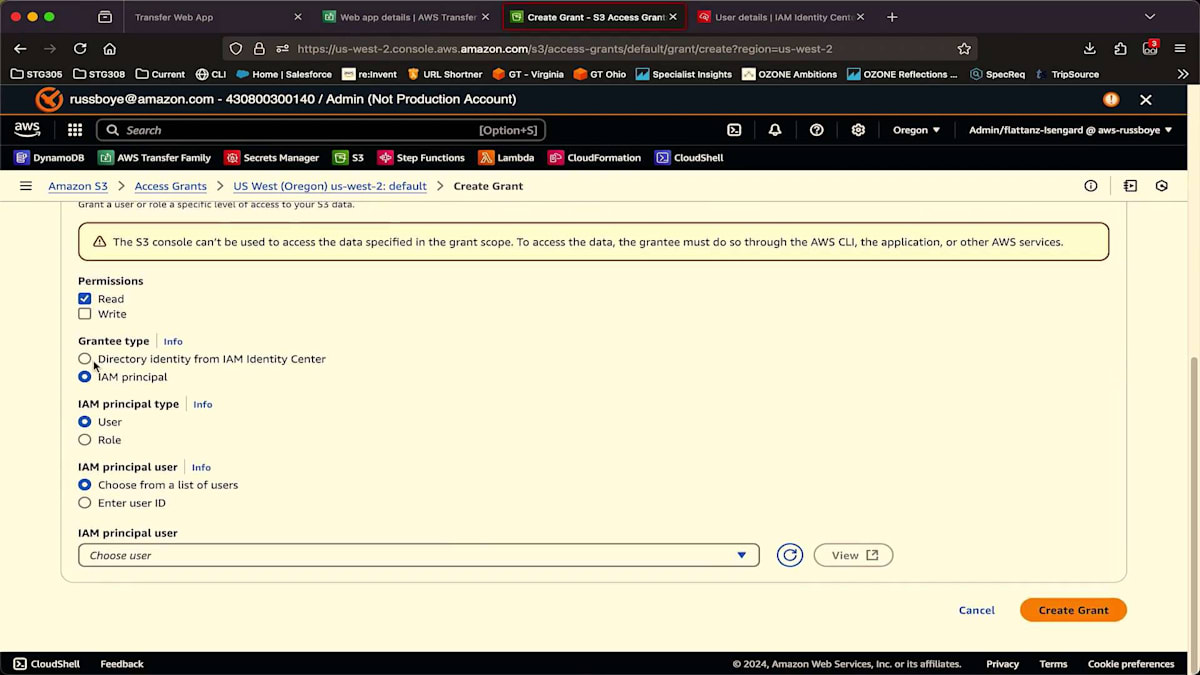Check the Write permission checkbox
The width and height of the screenshot is (1200, 675).
click(85, 314)
